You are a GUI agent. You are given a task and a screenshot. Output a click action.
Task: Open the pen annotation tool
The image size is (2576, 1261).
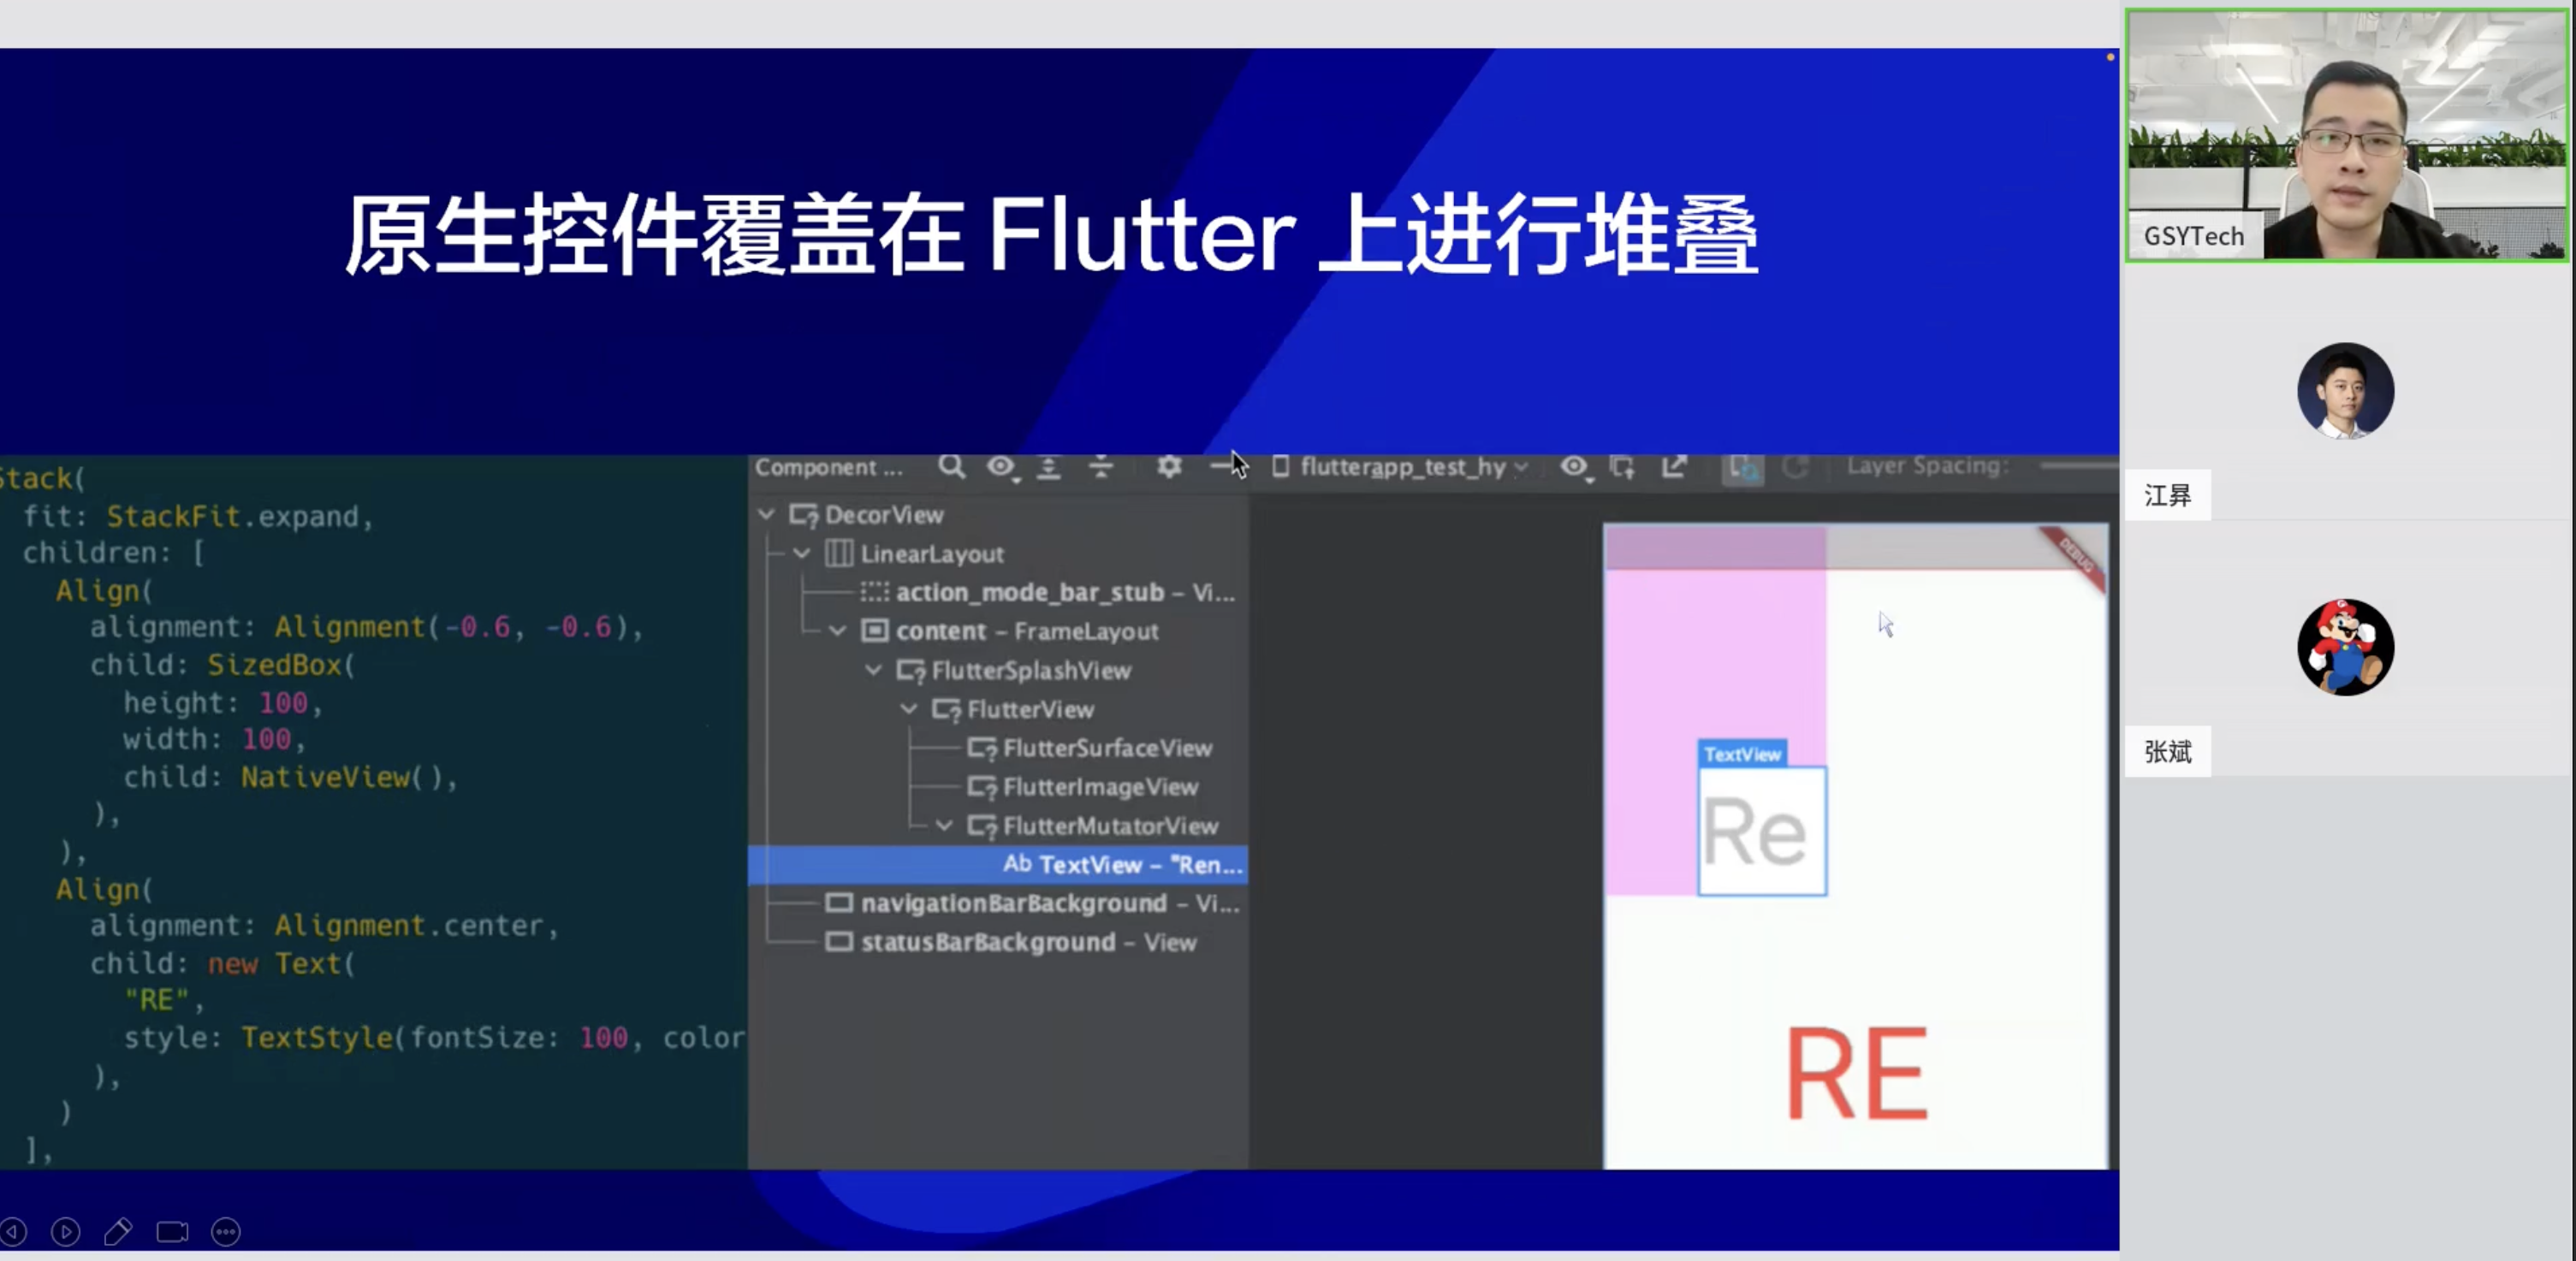point(118,1232)
